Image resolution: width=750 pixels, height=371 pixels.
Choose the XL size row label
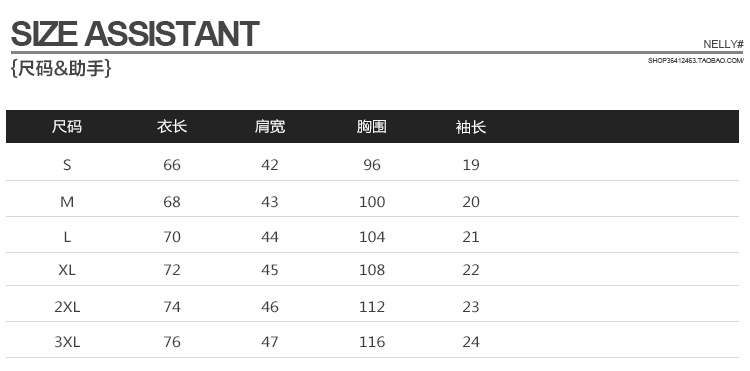pos(67,270)
